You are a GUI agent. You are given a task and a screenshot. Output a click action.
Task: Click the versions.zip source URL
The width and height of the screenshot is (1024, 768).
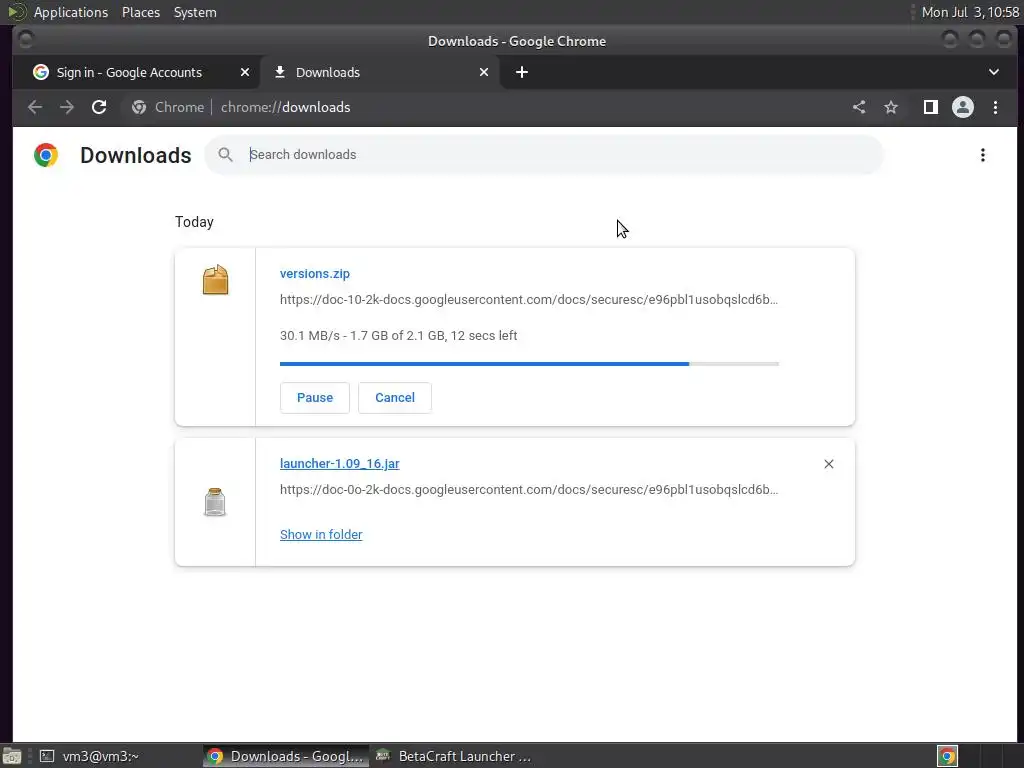pos(529,299)
